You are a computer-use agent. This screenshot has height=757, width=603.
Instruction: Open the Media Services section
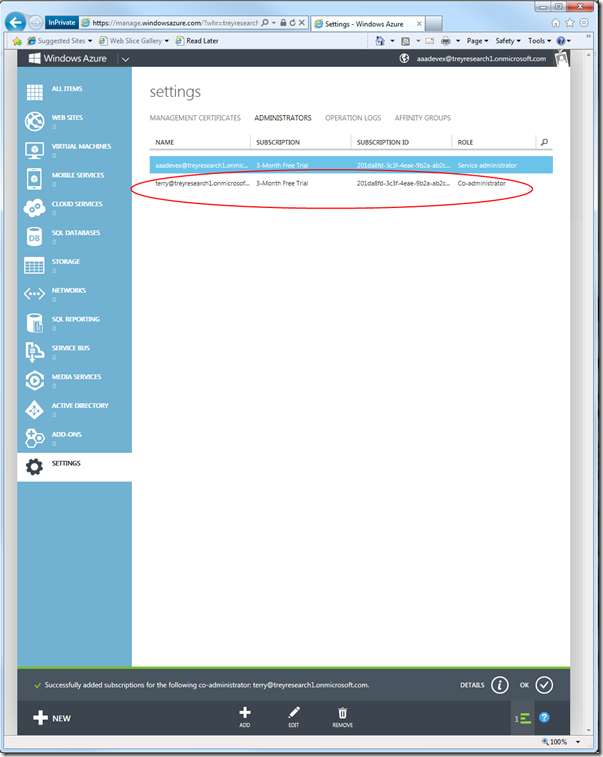click(x=74, y=380)
